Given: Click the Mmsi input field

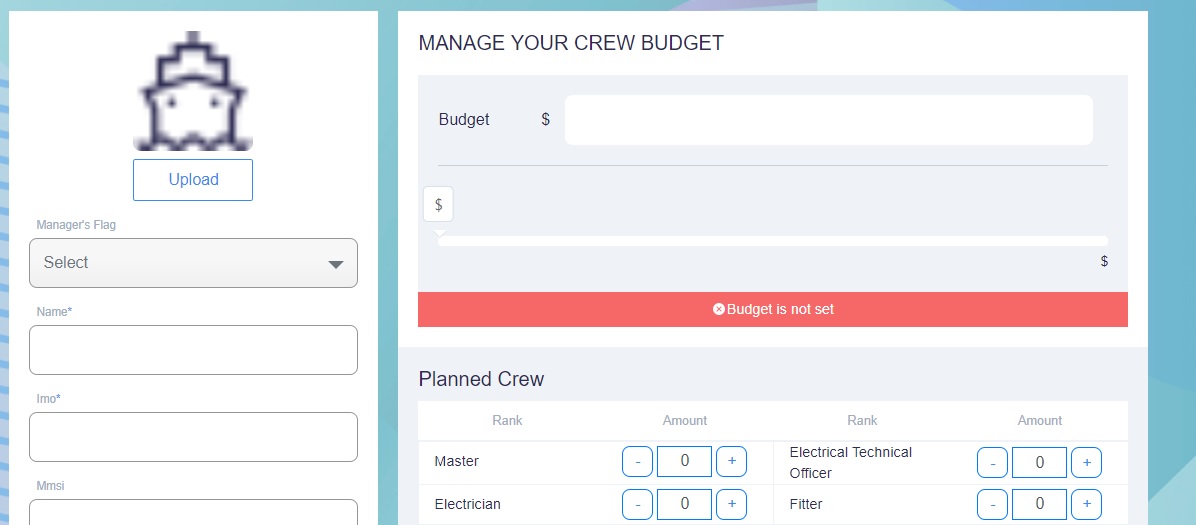Looking at the screenshot, I should pos(193,511).
